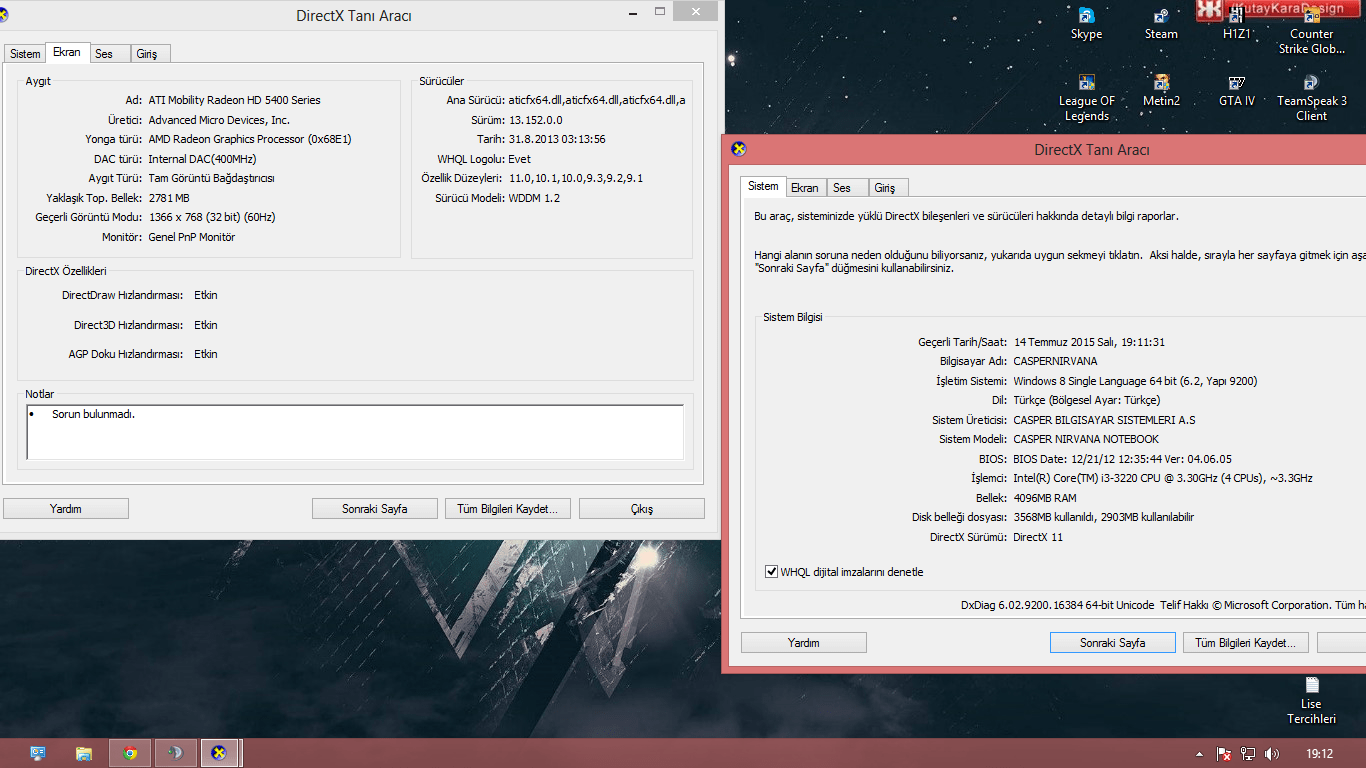The height and width of the screenshot is (768, 1366).
Task: Click the GTA IV desktop icon
Action: pos(1236,91)
